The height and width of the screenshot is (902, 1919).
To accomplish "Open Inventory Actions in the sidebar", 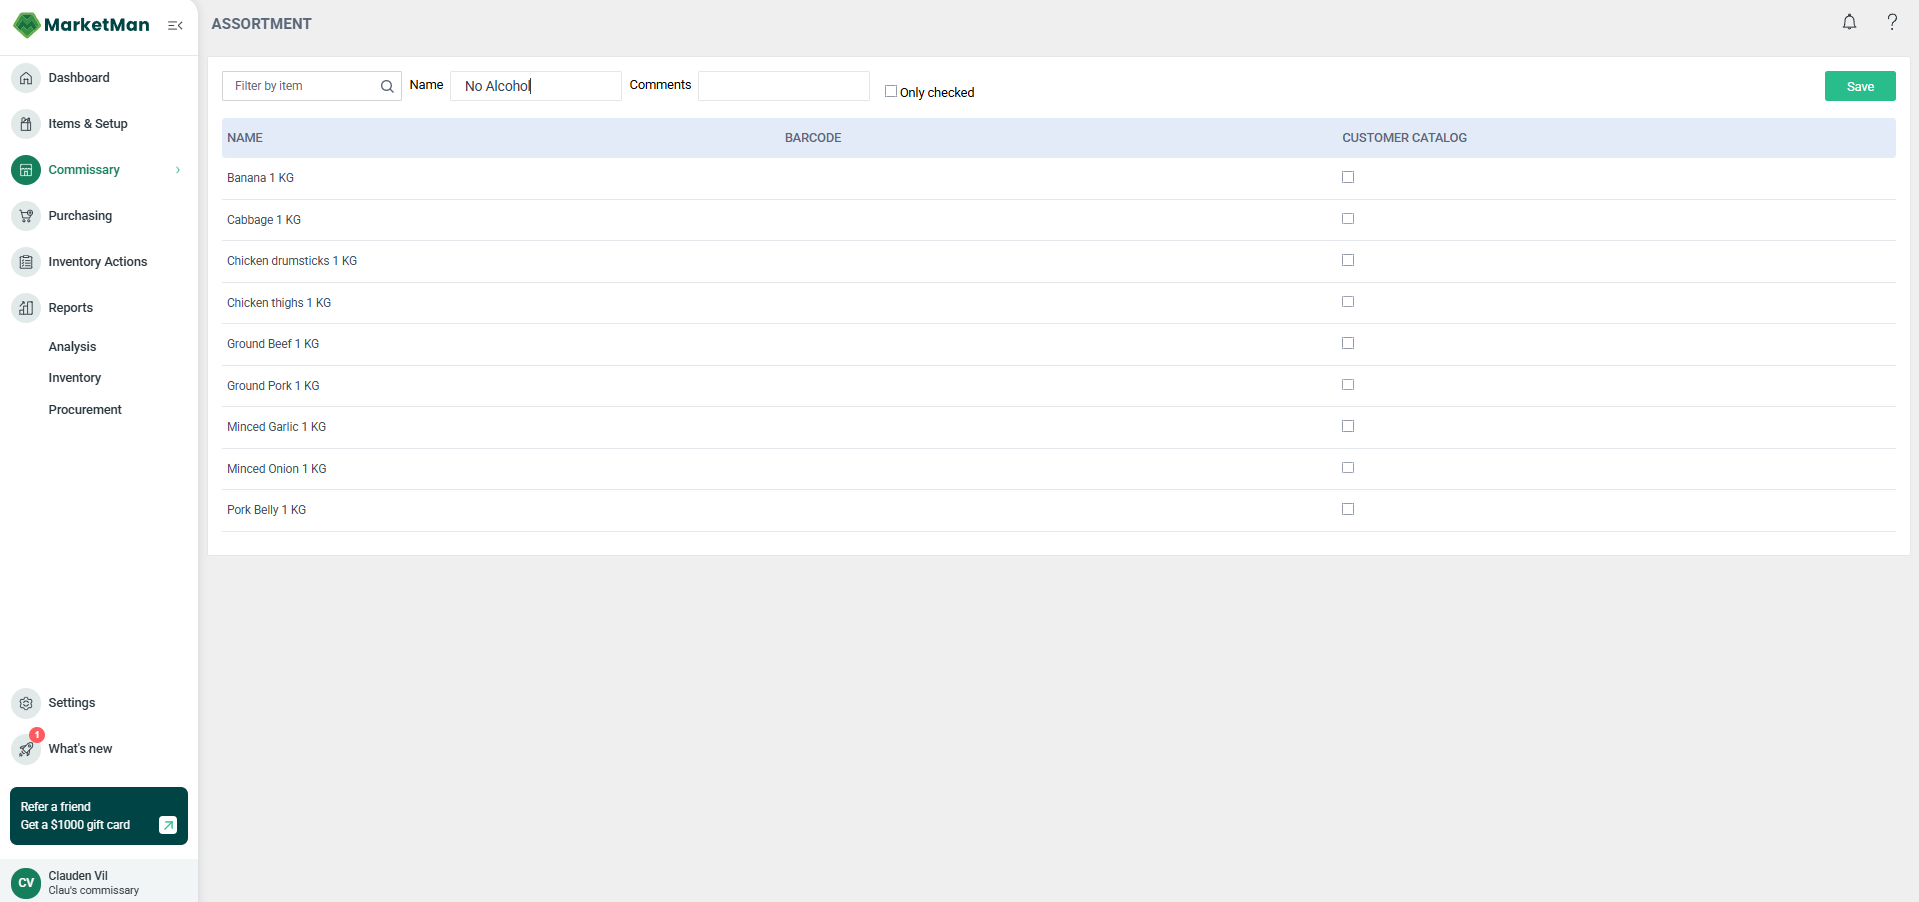I will coord(96,261).
